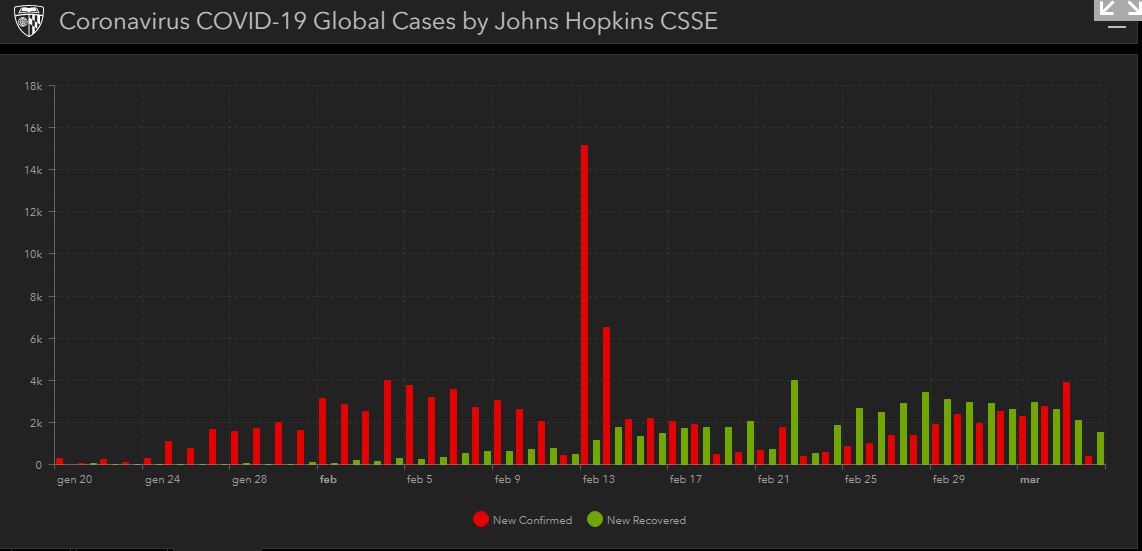Click the 14k y-axis label
The image size is (1142, 551).
point(34,170)
